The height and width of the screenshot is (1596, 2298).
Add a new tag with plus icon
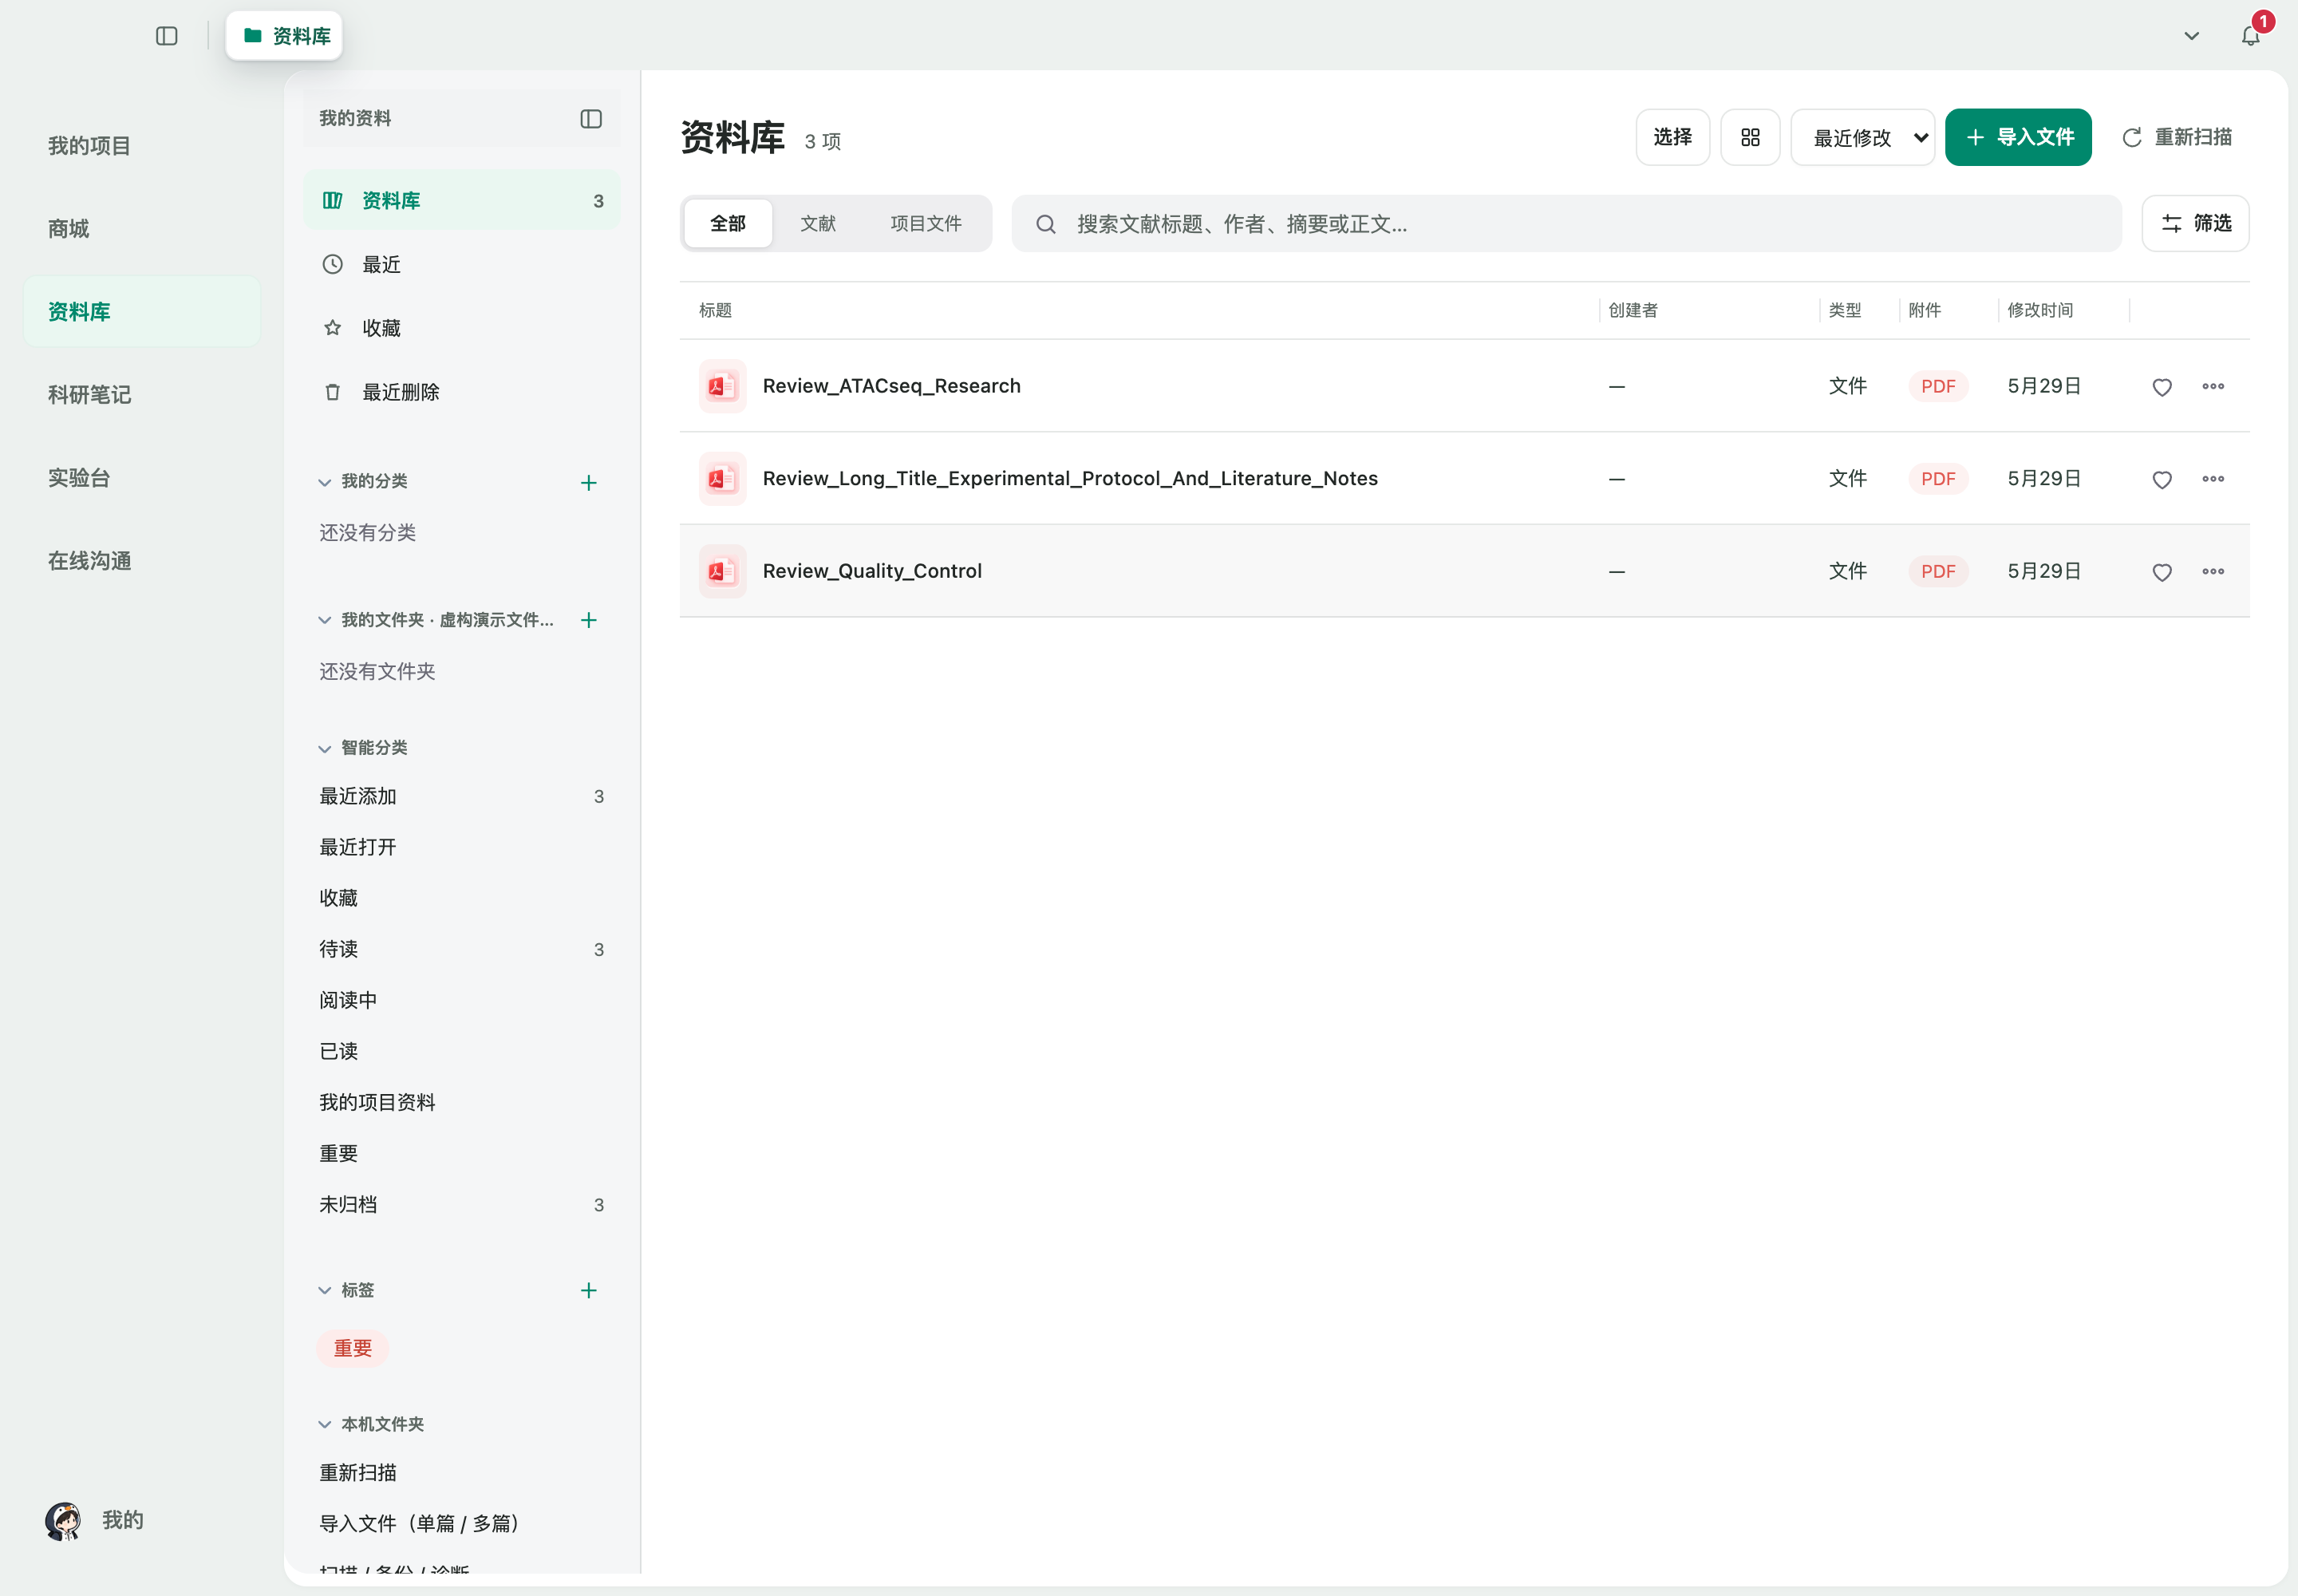point(589,1290)
